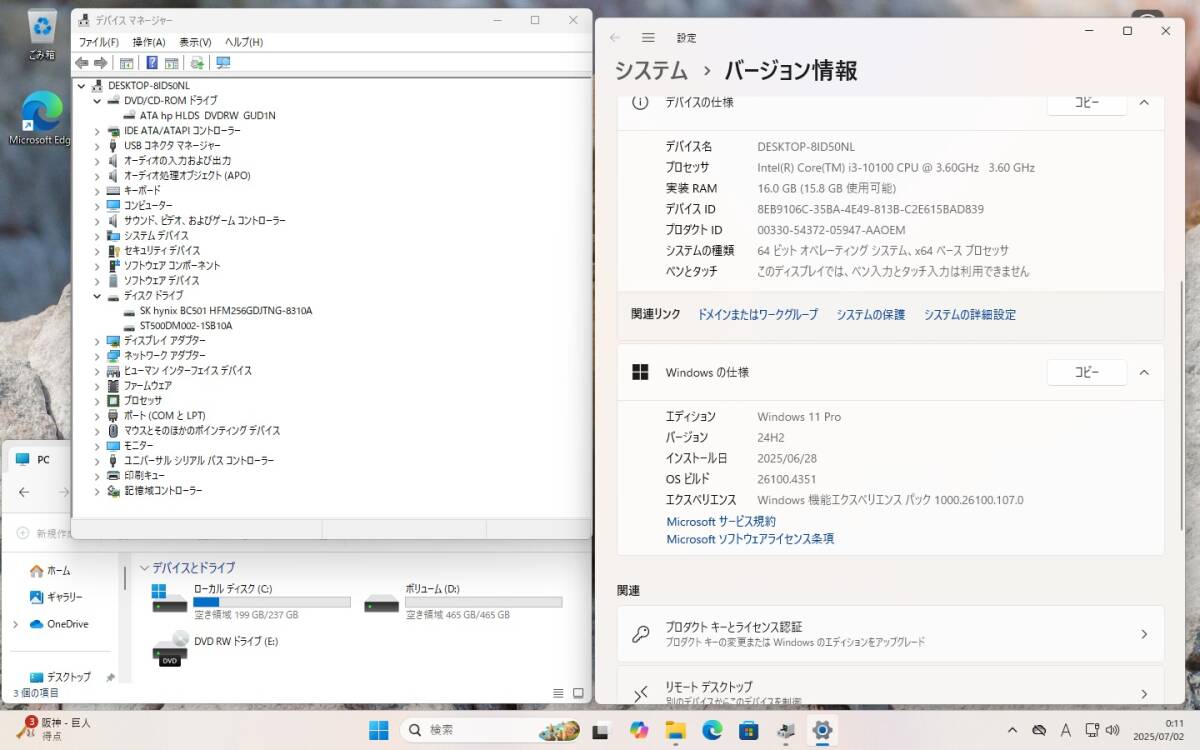Open the blue Help icon in Device Manager toolbar
The width and height of the screenshot is (1200, 750).
coord(152,63)
